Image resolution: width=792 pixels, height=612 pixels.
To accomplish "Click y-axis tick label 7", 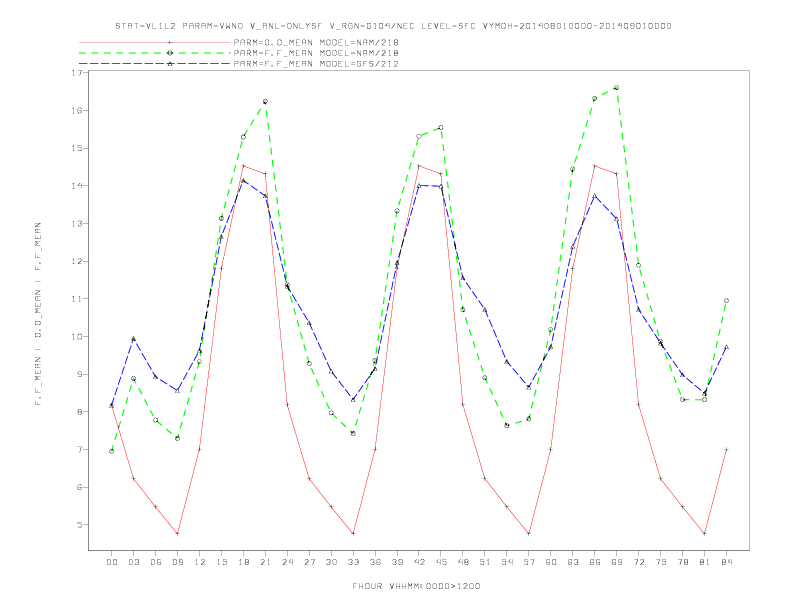I will [79, 449].
